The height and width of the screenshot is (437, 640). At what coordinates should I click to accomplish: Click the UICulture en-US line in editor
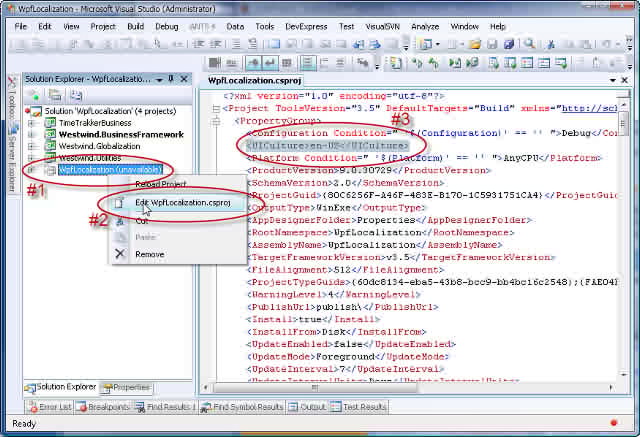[x=327, y=146]
